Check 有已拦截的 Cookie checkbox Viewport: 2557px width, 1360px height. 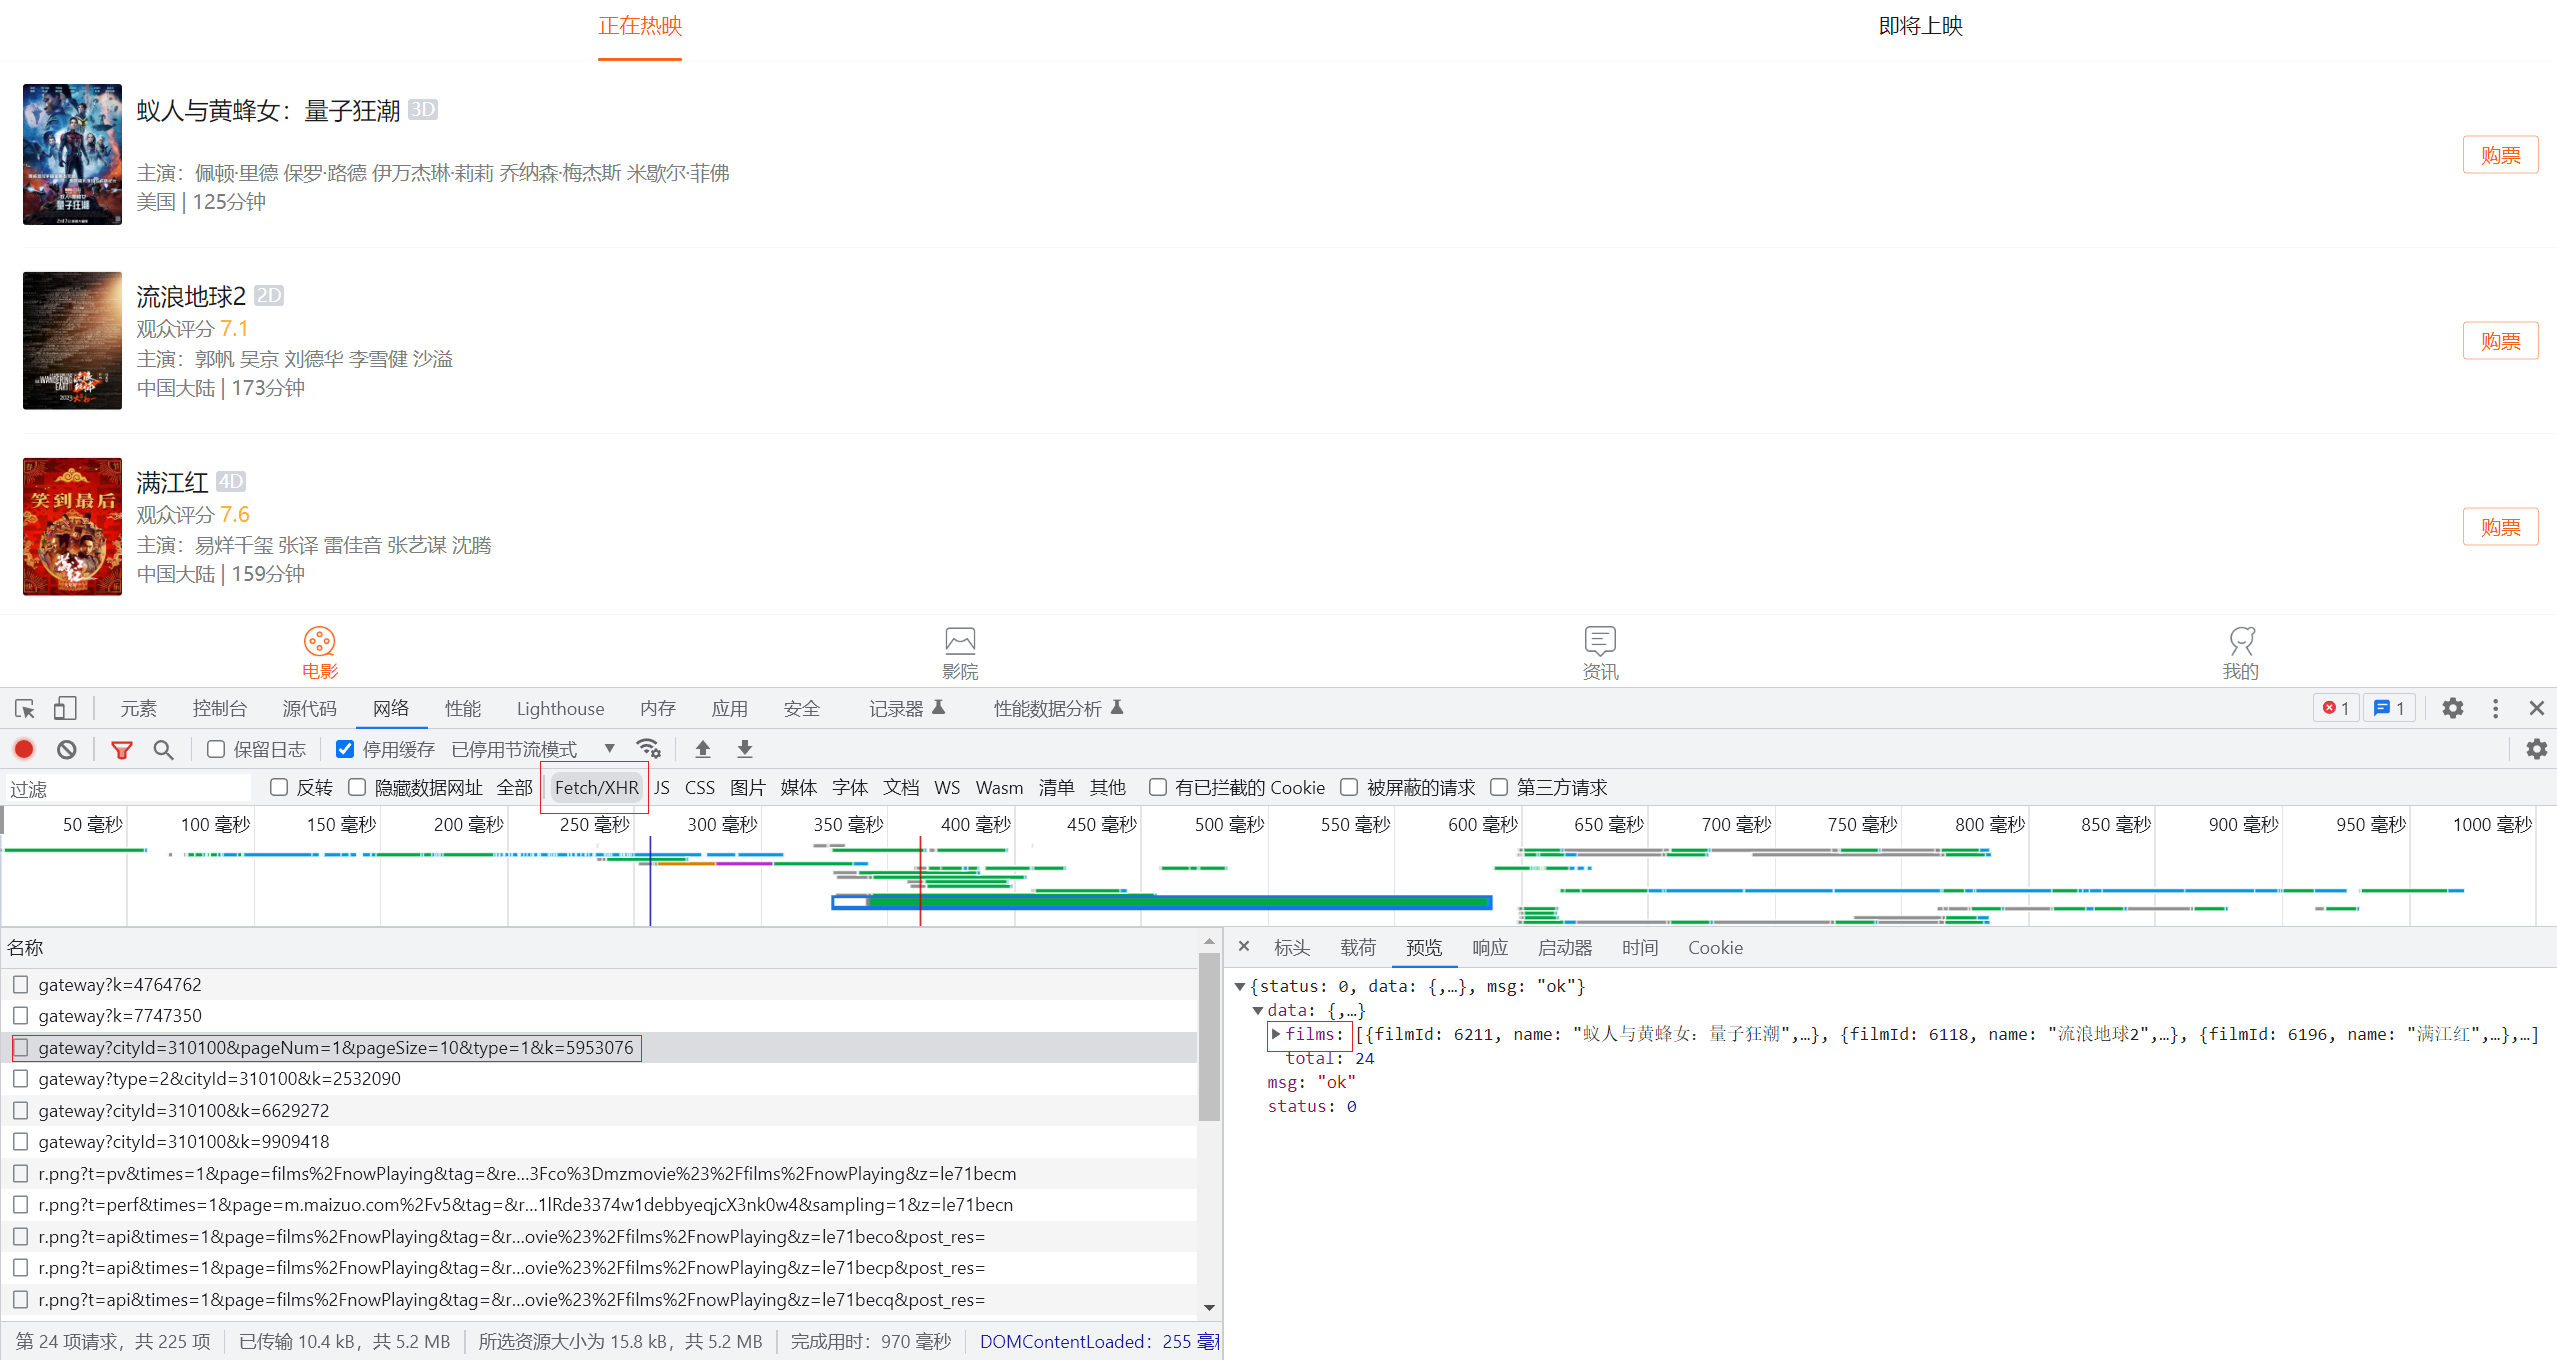click(1158, 787)
